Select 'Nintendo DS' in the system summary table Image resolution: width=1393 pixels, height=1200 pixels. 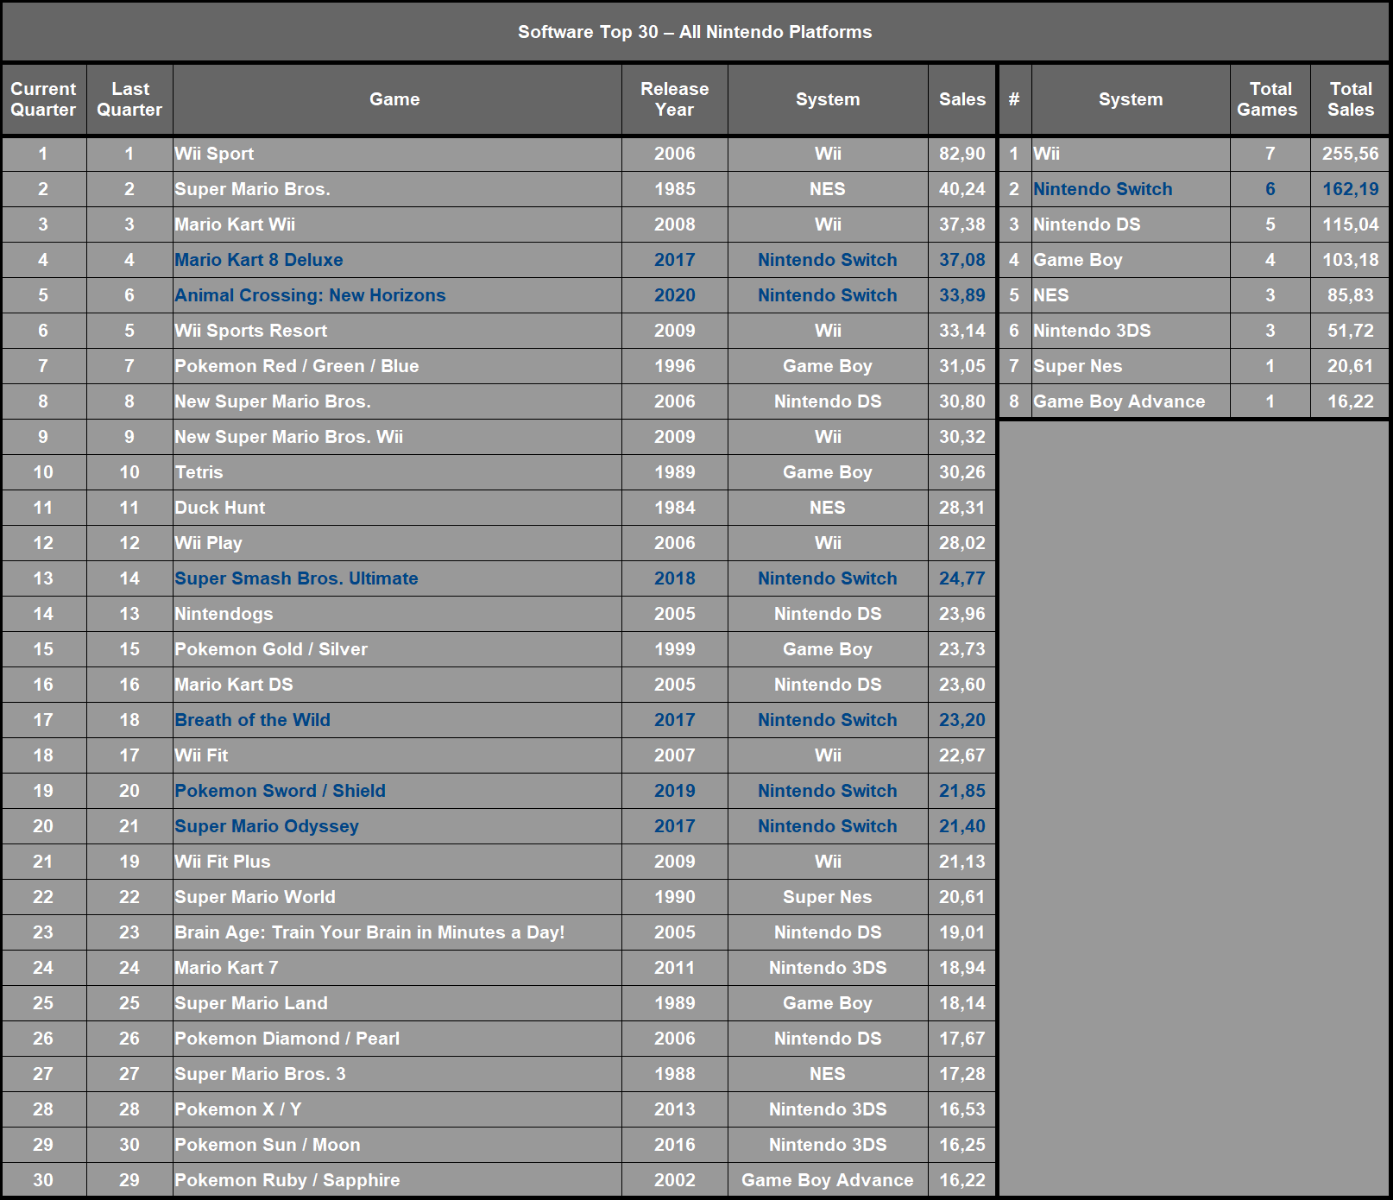1087,225
